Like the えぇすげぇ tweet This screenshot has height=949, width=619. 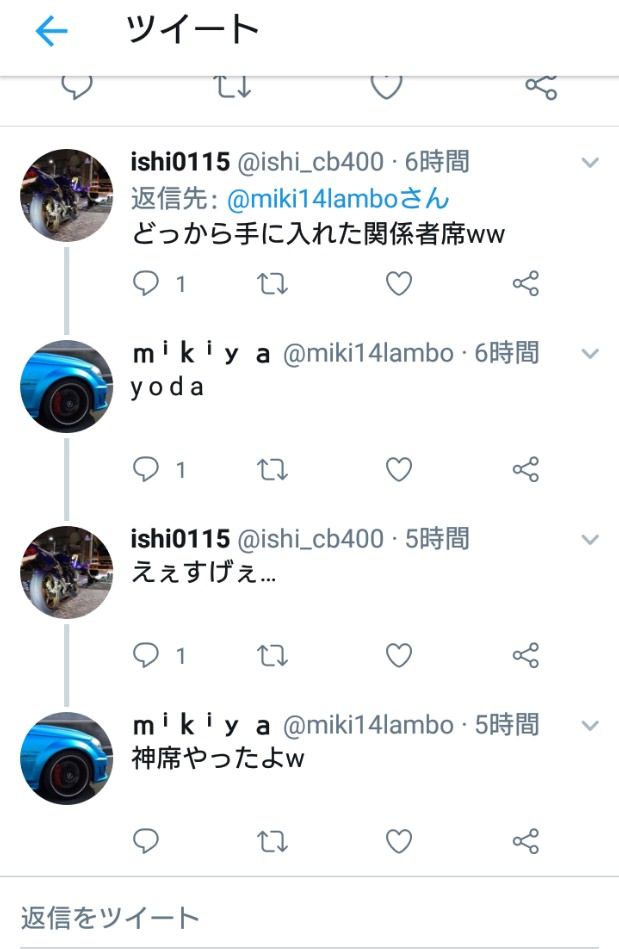tap(399, 655)
